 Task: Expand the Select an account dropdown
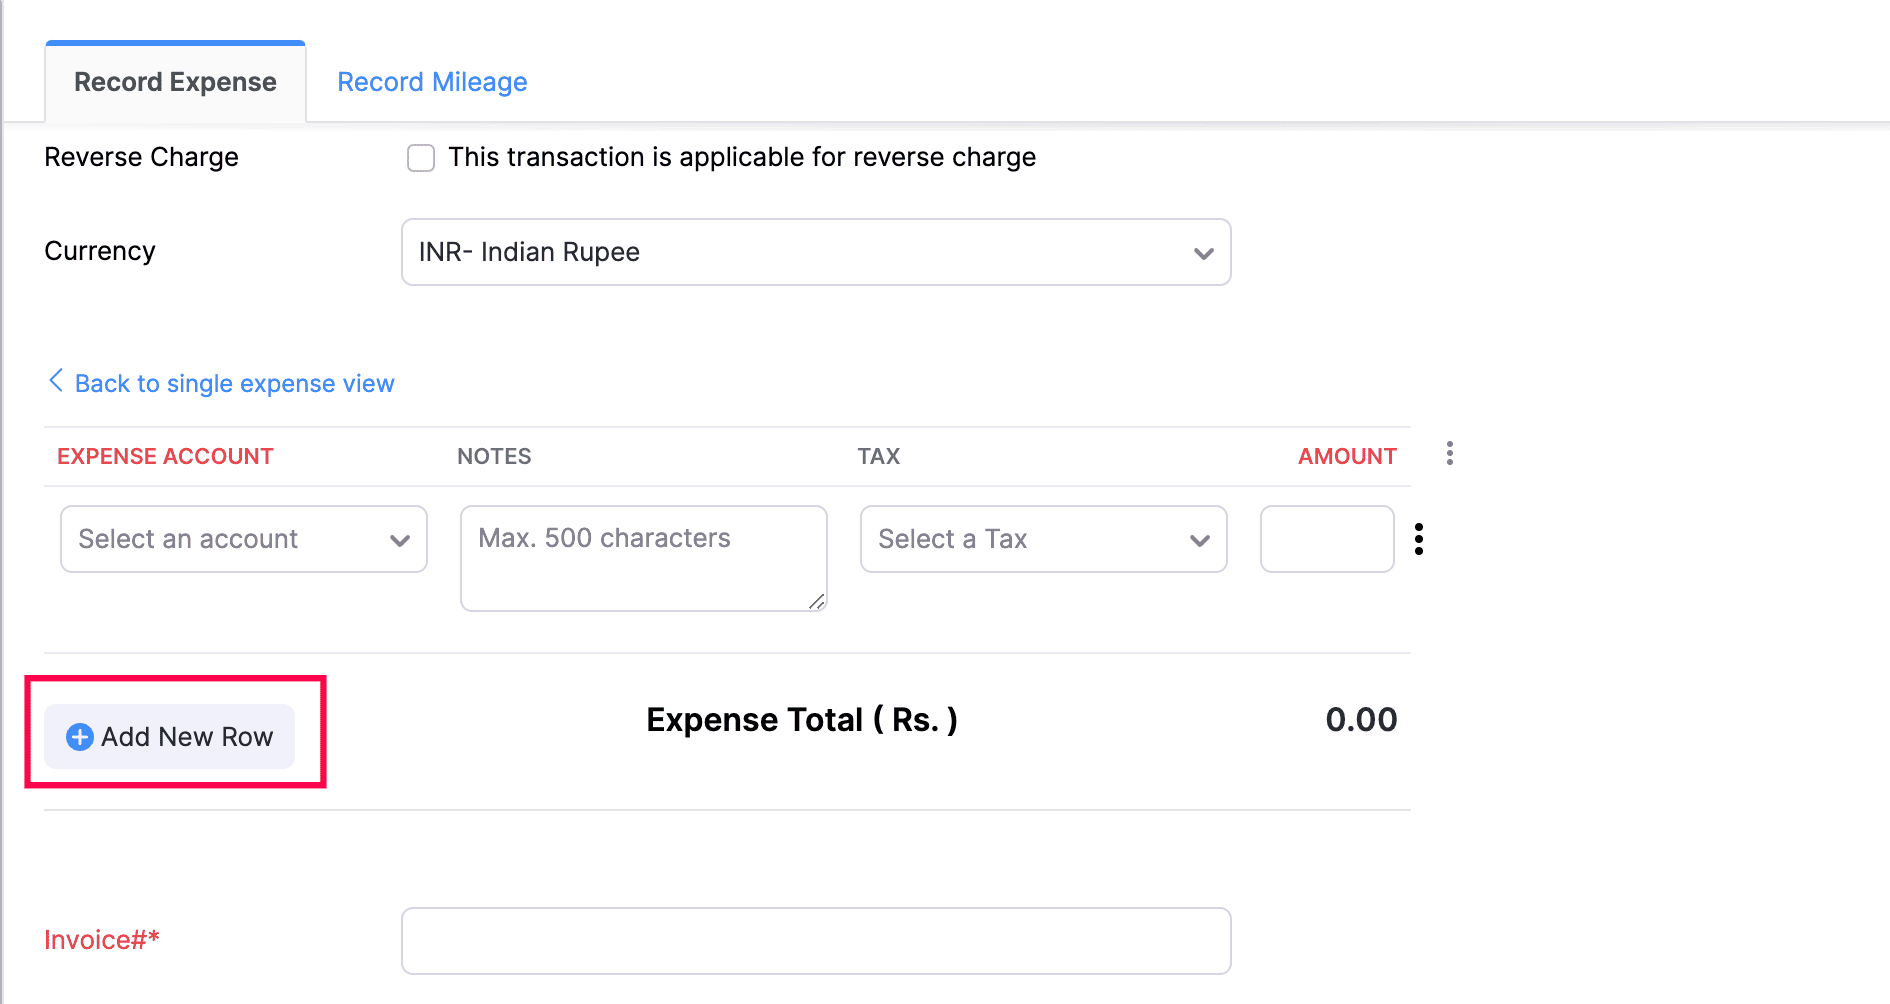244,539
